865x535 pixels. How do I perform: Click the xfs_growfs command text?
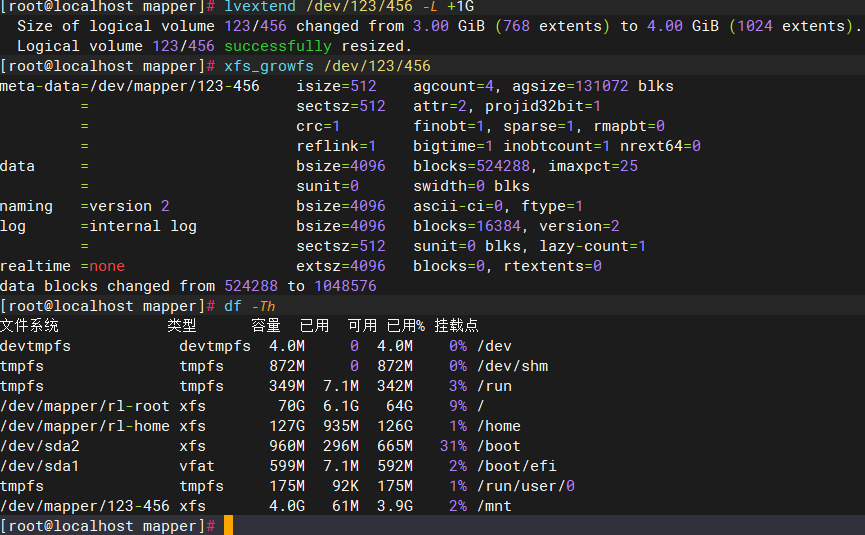coord(327,66)
